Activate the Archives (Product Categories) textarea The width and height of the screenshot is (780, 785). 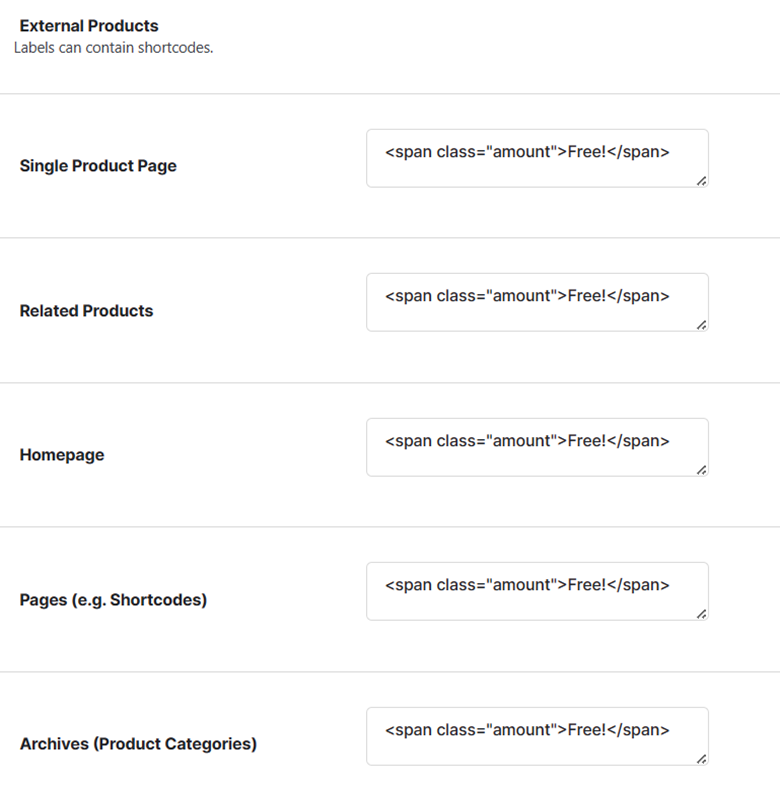coord(537,736)
